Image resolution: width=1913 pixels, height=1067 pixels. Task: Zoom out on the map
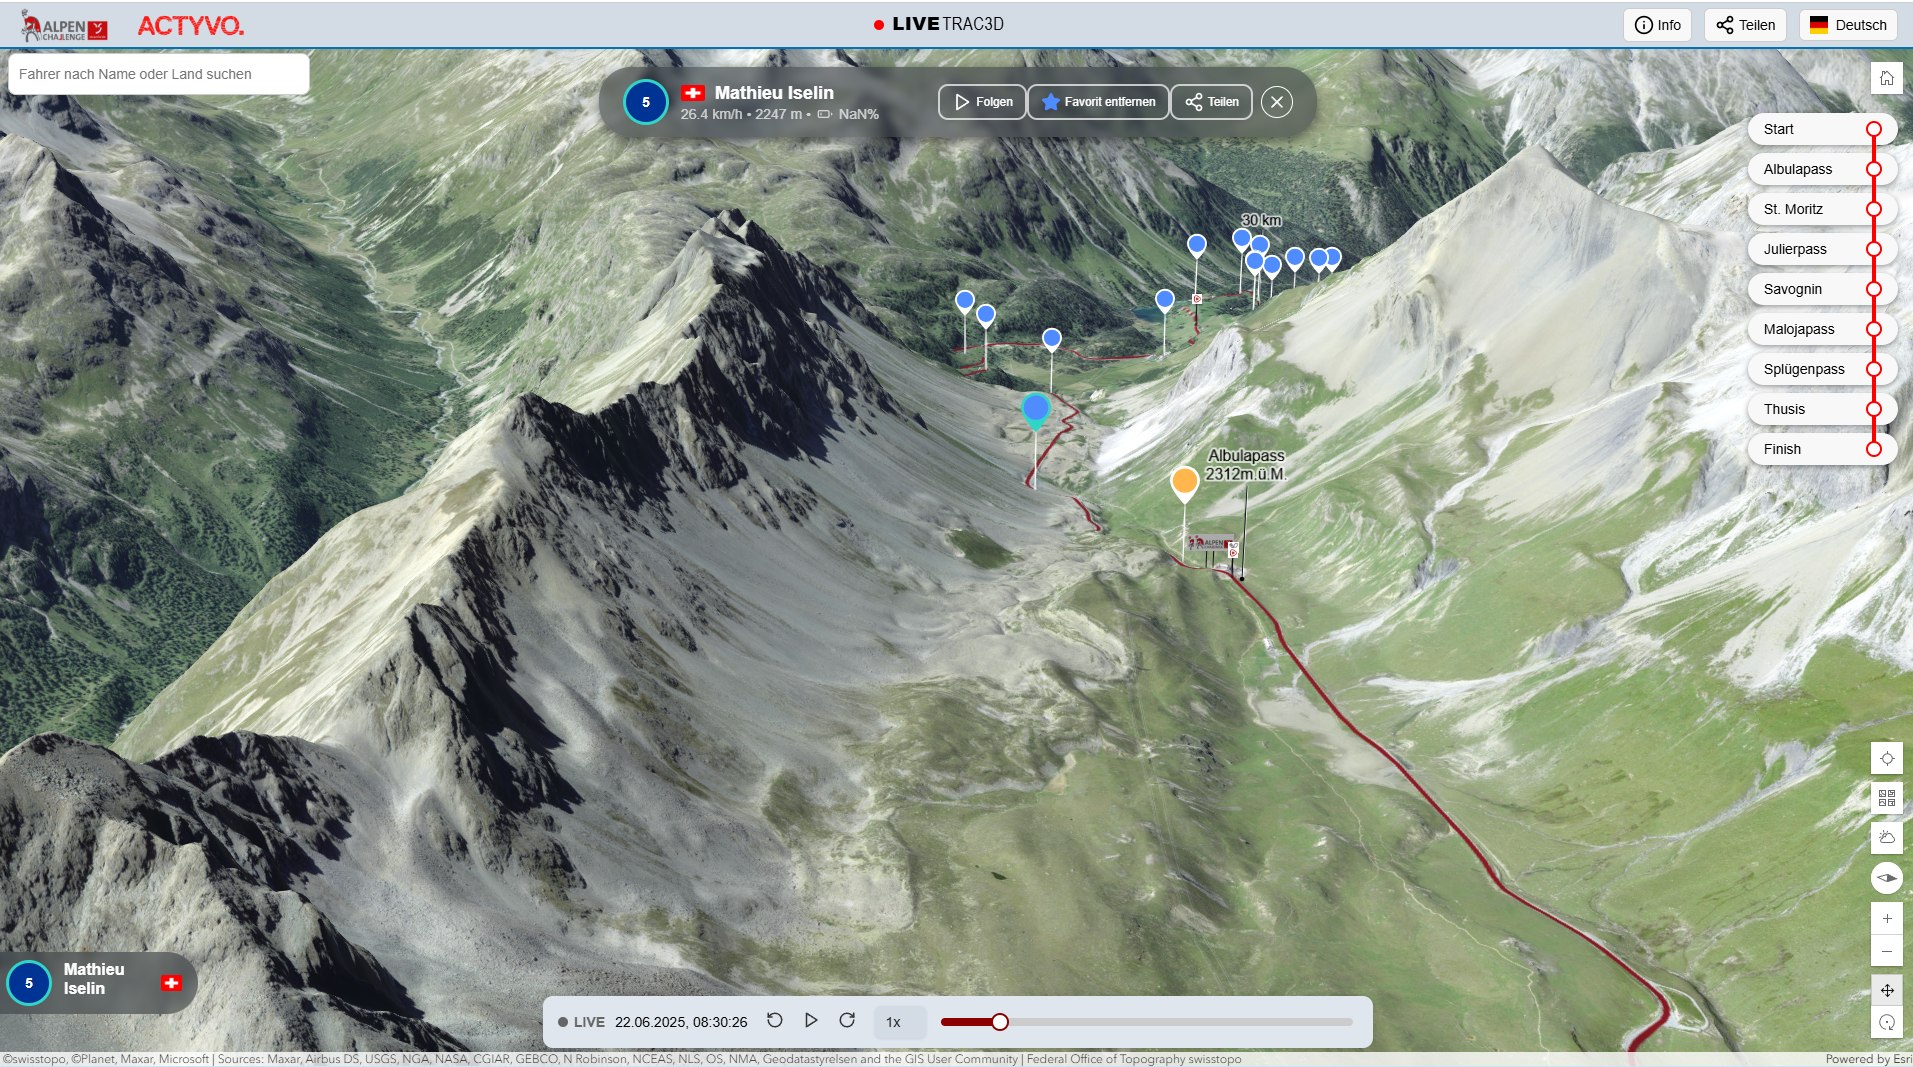pyautogui.click(x=1886, y=951)
